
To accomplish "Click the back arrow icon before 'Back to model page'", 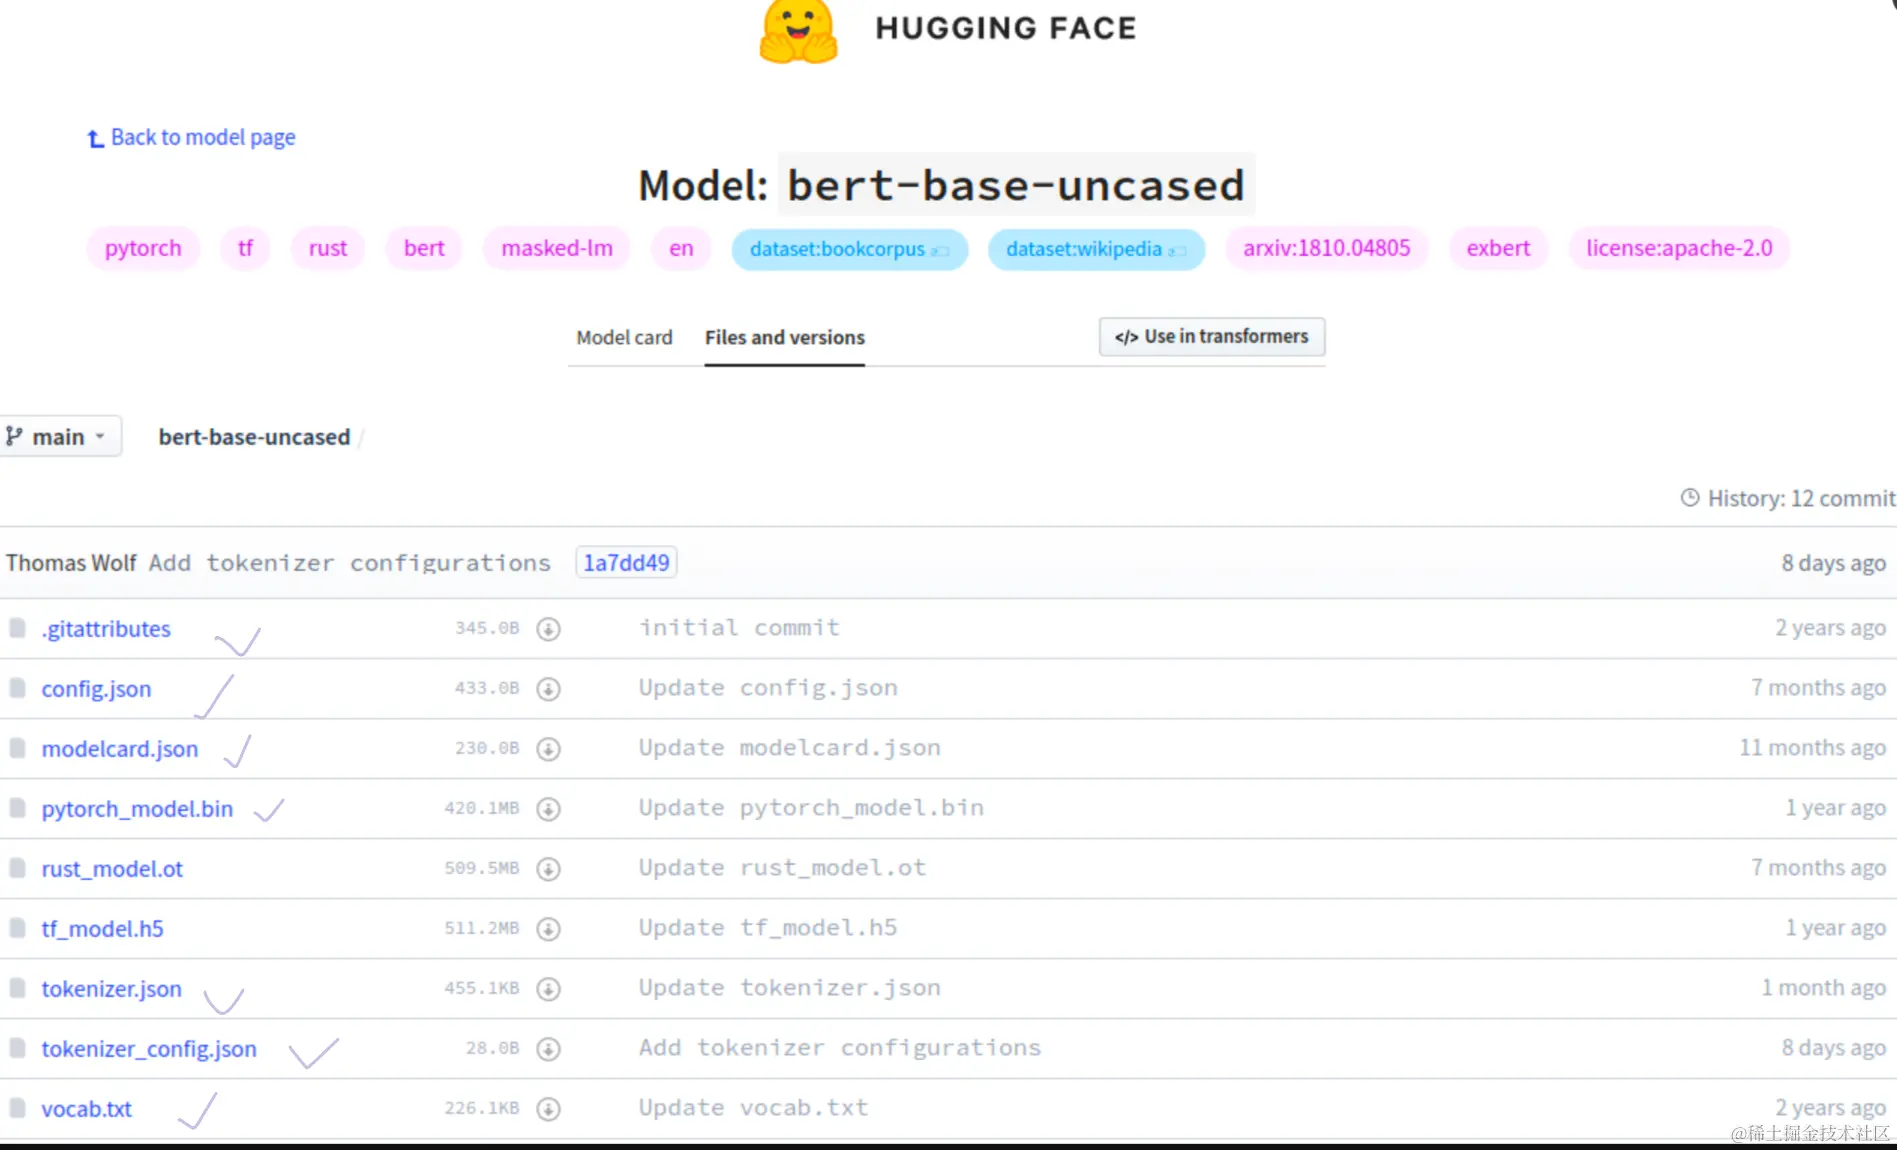I will point(95,139).
